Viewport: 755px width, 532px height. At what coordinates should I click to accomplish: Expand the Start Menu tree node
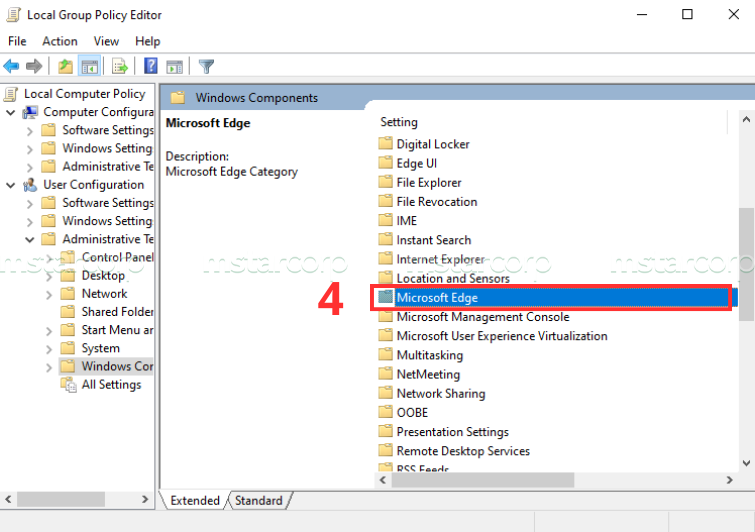tap(49, 331)
